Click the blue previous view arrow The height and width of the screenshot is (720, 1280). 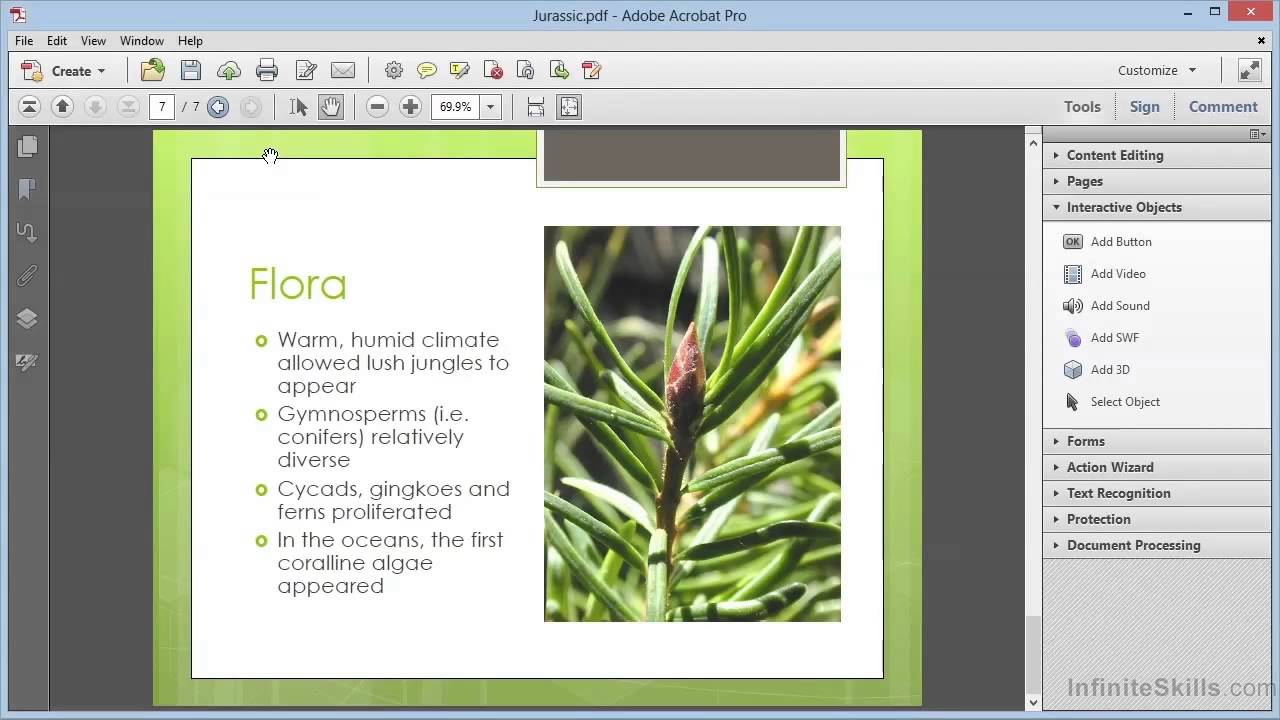[x=218, y=106]
